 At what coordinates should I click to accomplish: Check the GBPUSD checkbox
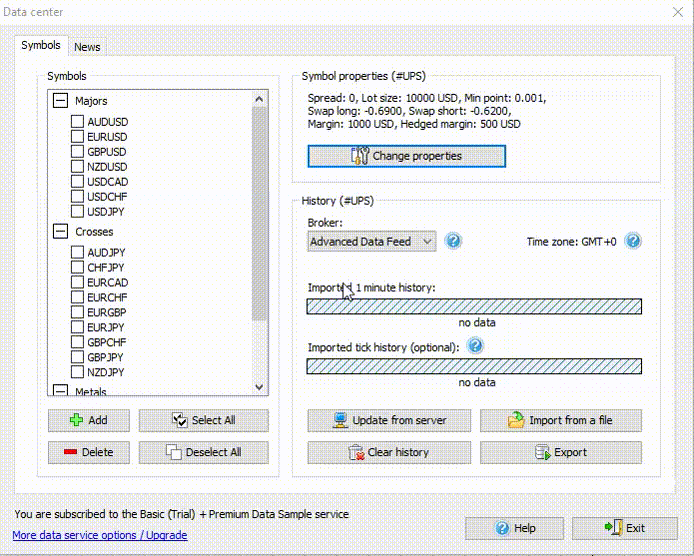[77, 151]
